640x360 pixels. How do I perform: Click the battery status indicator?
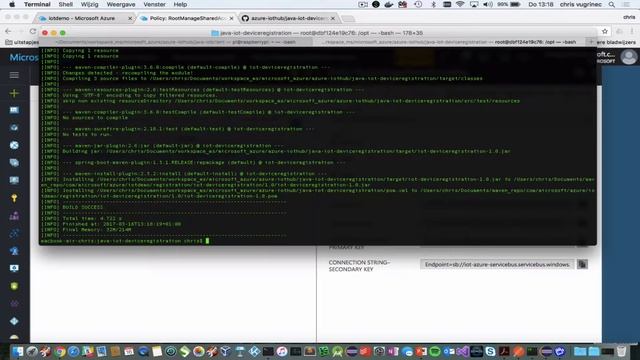[x=509, y=4]
